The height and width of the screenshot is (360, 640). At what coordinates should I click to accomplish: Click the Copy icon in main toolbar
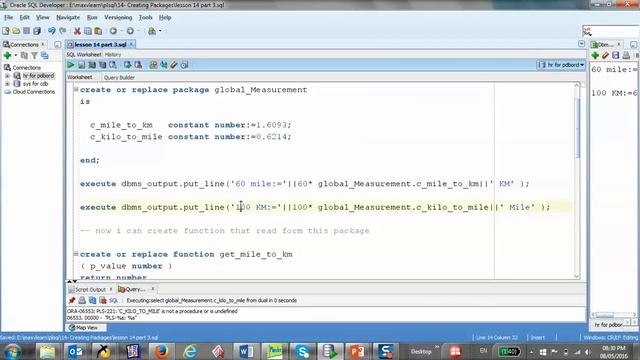[87, 31]
